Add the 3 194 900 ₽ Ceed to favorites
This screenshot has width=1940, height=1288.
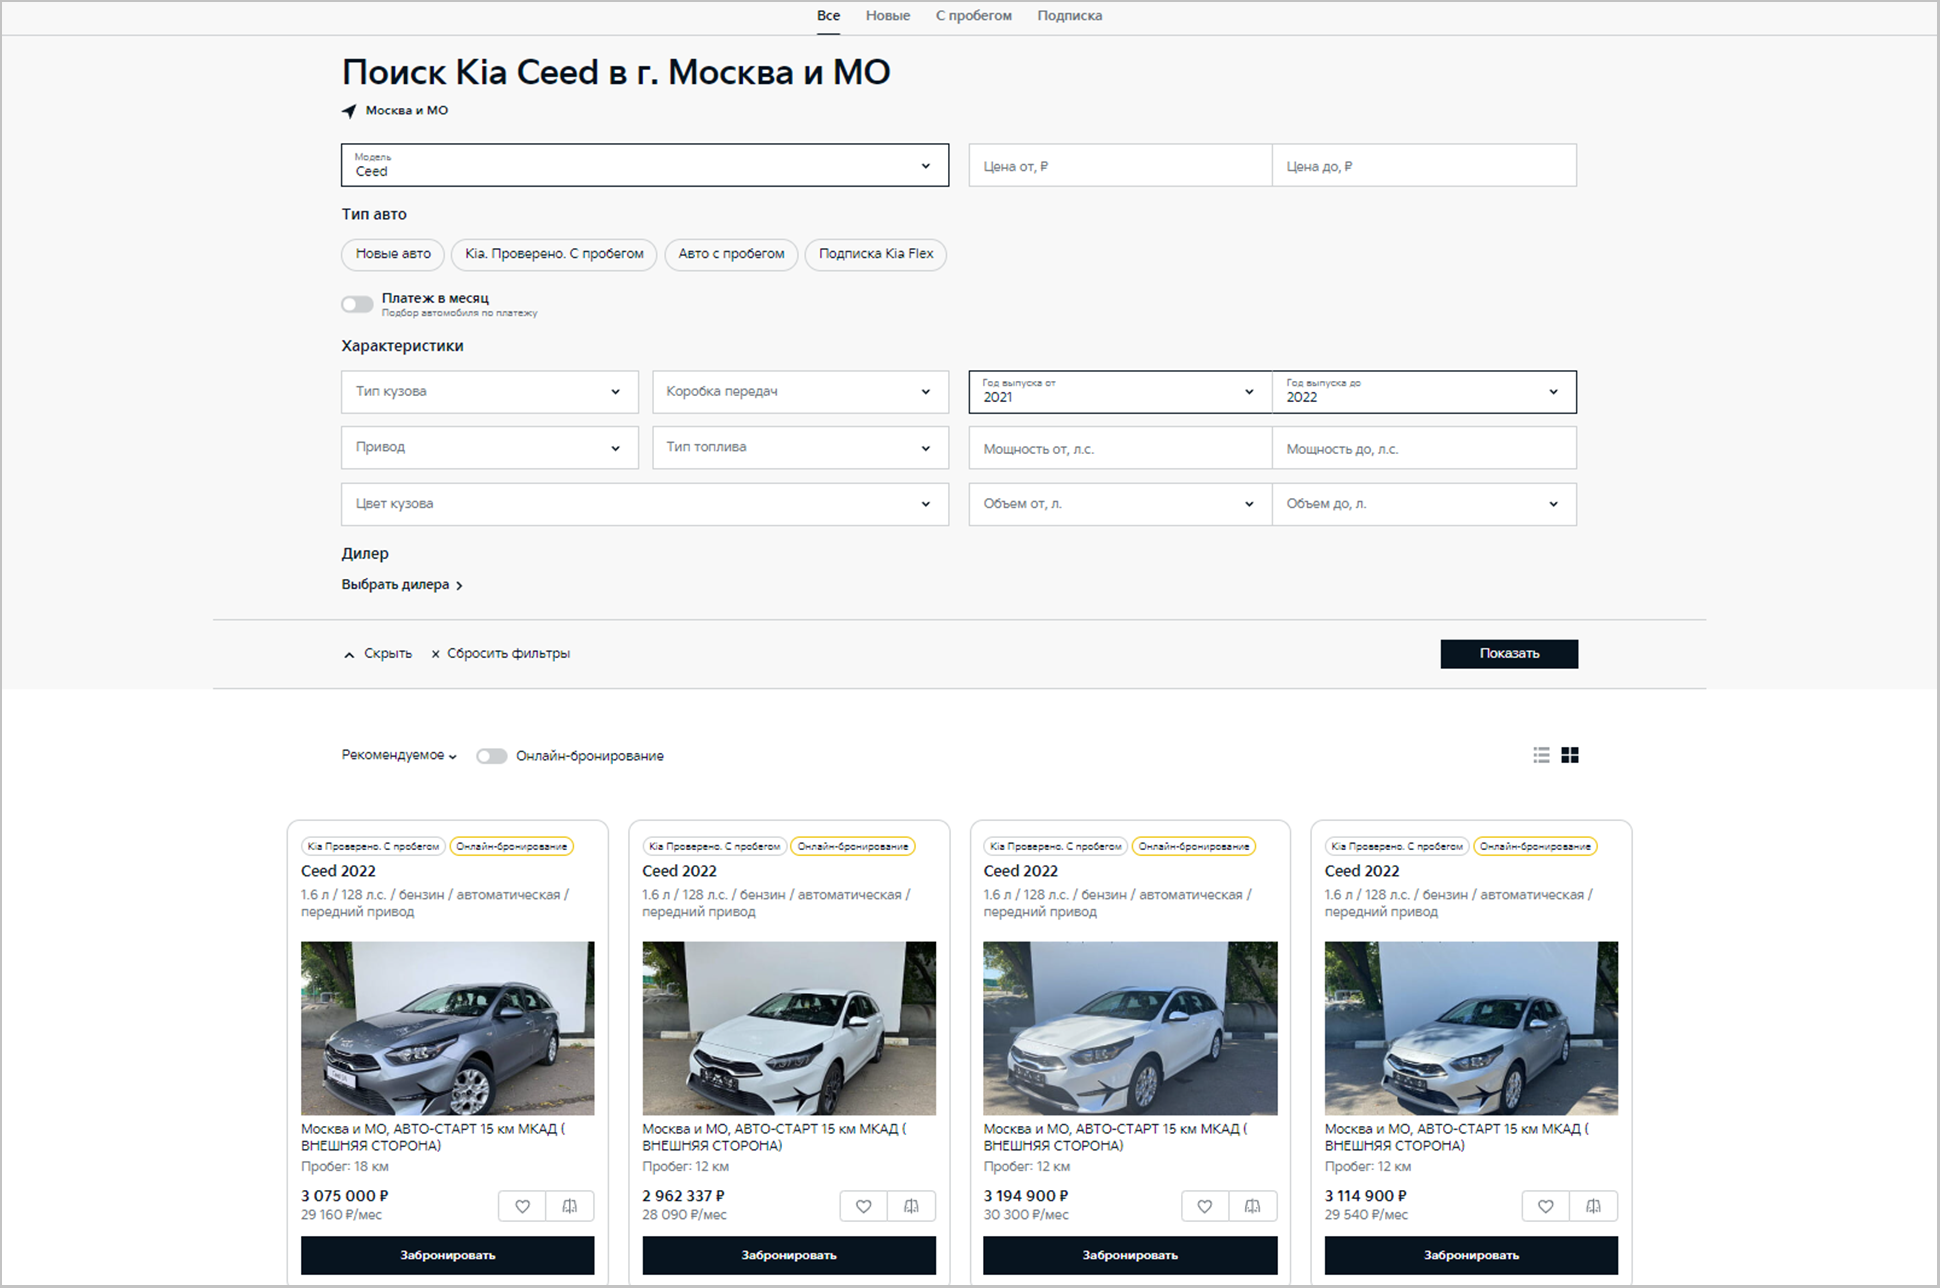[1205, 1206]
